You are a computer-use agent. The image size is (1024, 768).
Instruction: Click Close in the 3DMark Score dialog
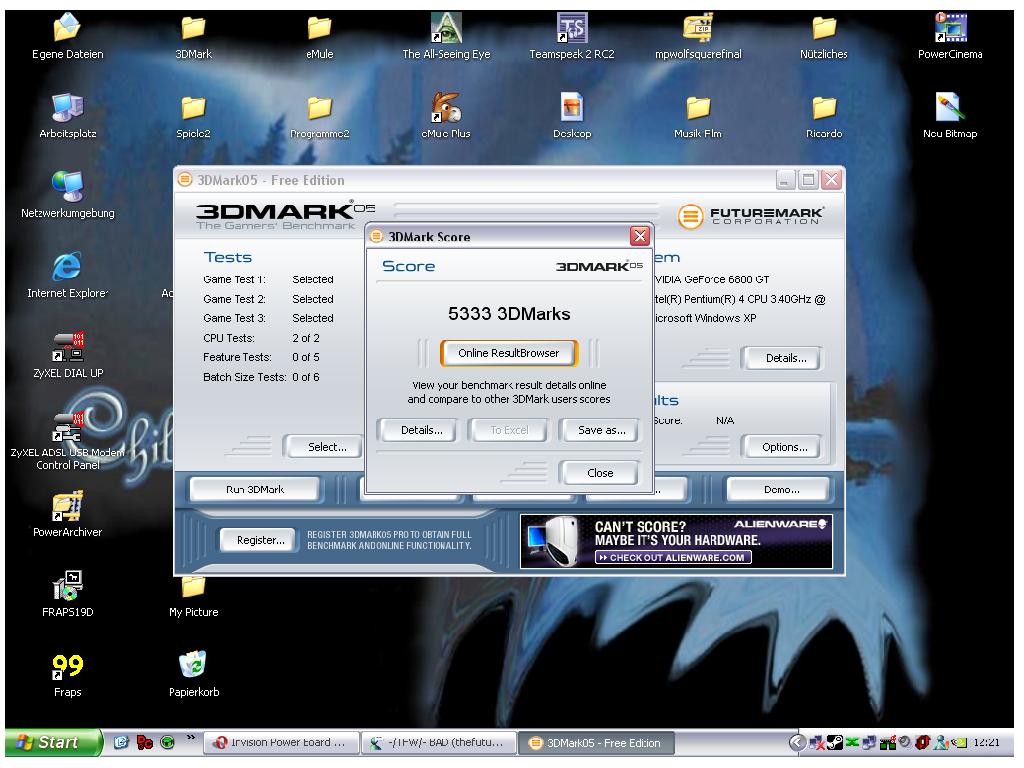point(600,473)
